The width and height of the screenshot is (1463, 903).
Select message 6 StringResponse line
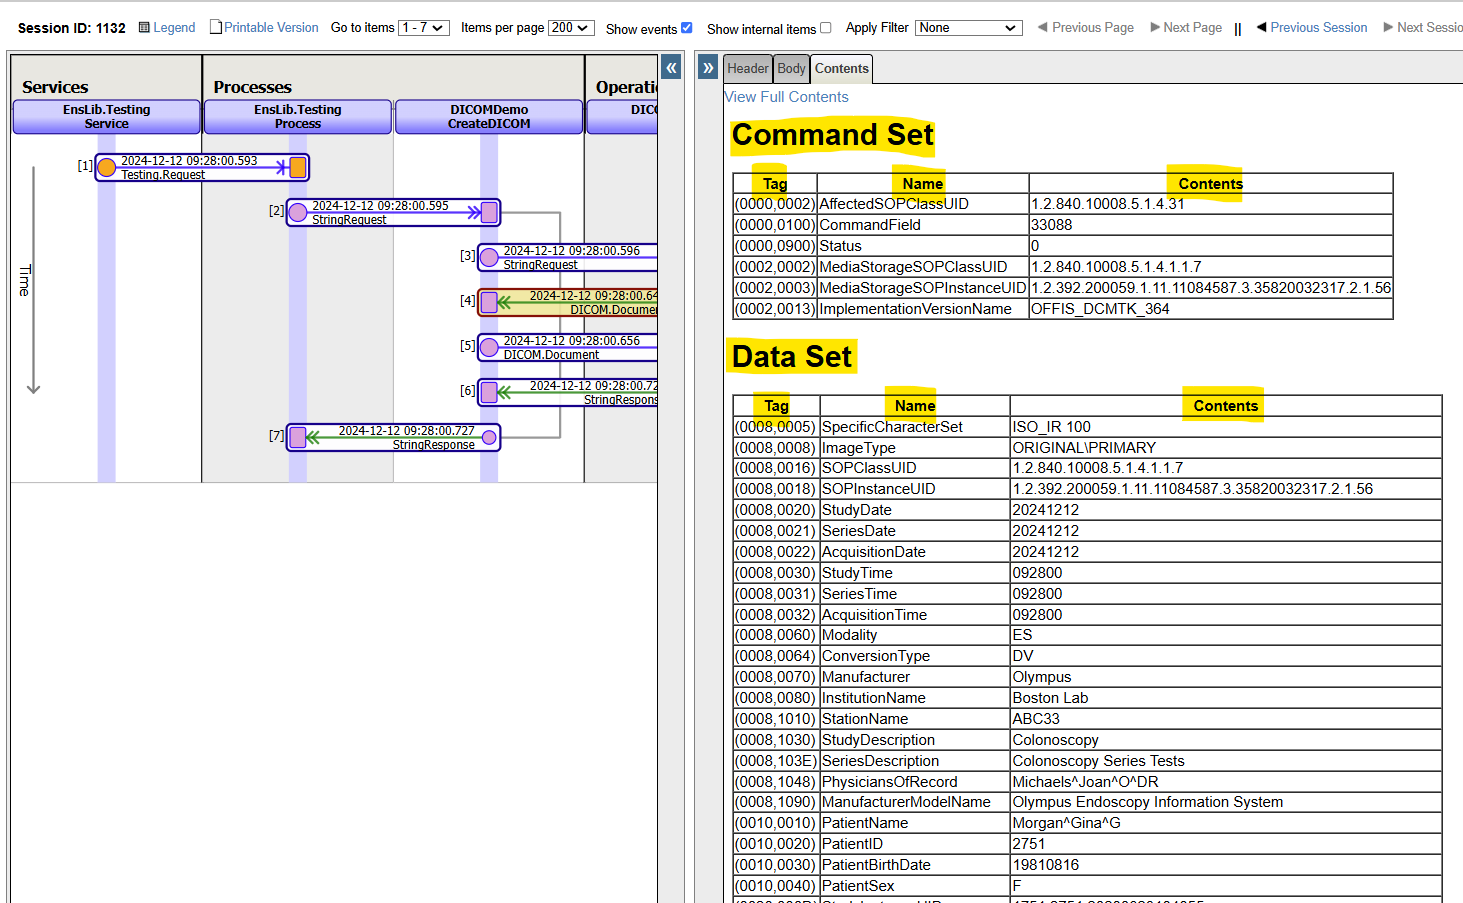point(568,392)
